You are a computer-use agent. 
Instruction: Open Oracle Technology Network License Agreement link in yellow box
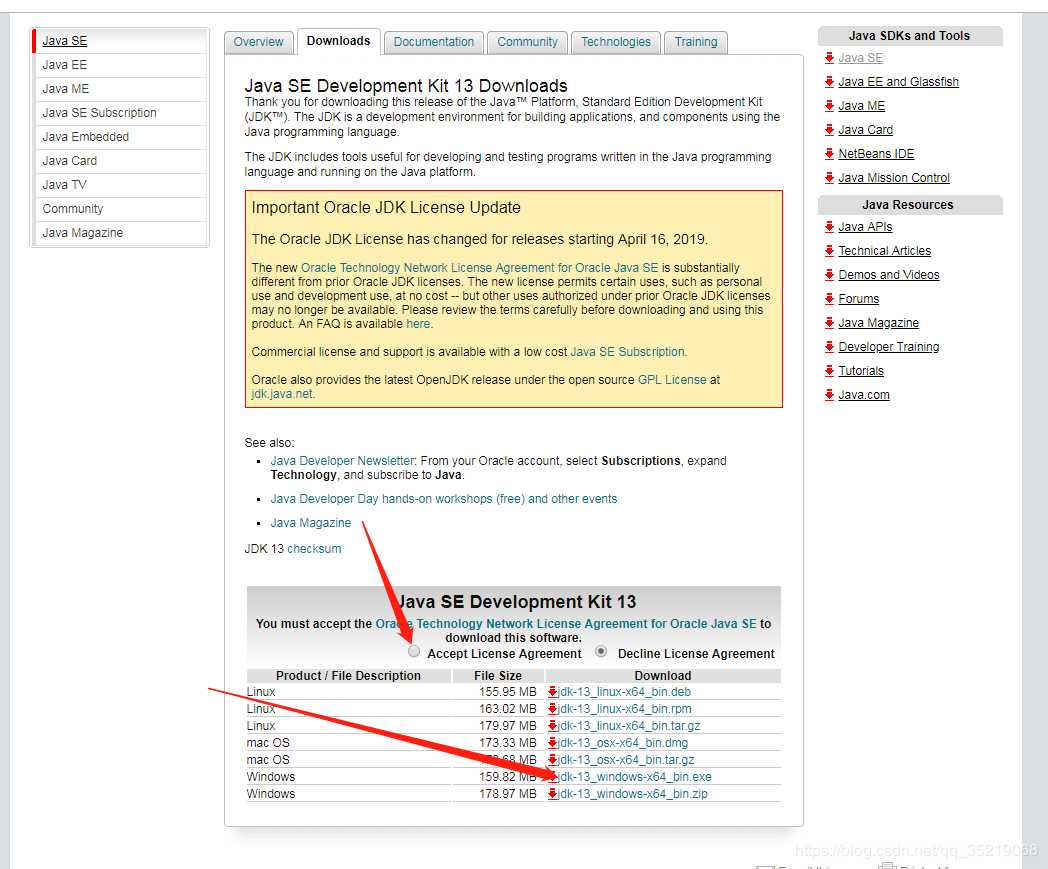click(x=479, y=267)
